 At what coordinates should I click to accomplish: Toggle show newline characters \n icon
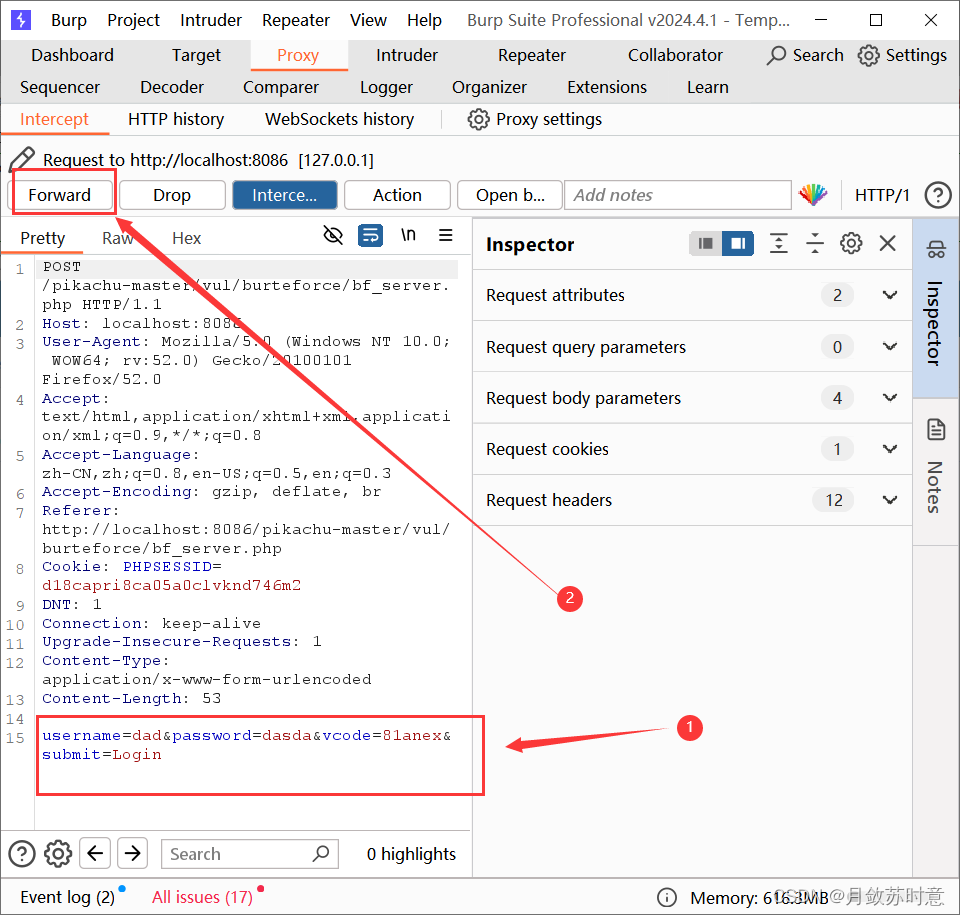tap(408, 235)
